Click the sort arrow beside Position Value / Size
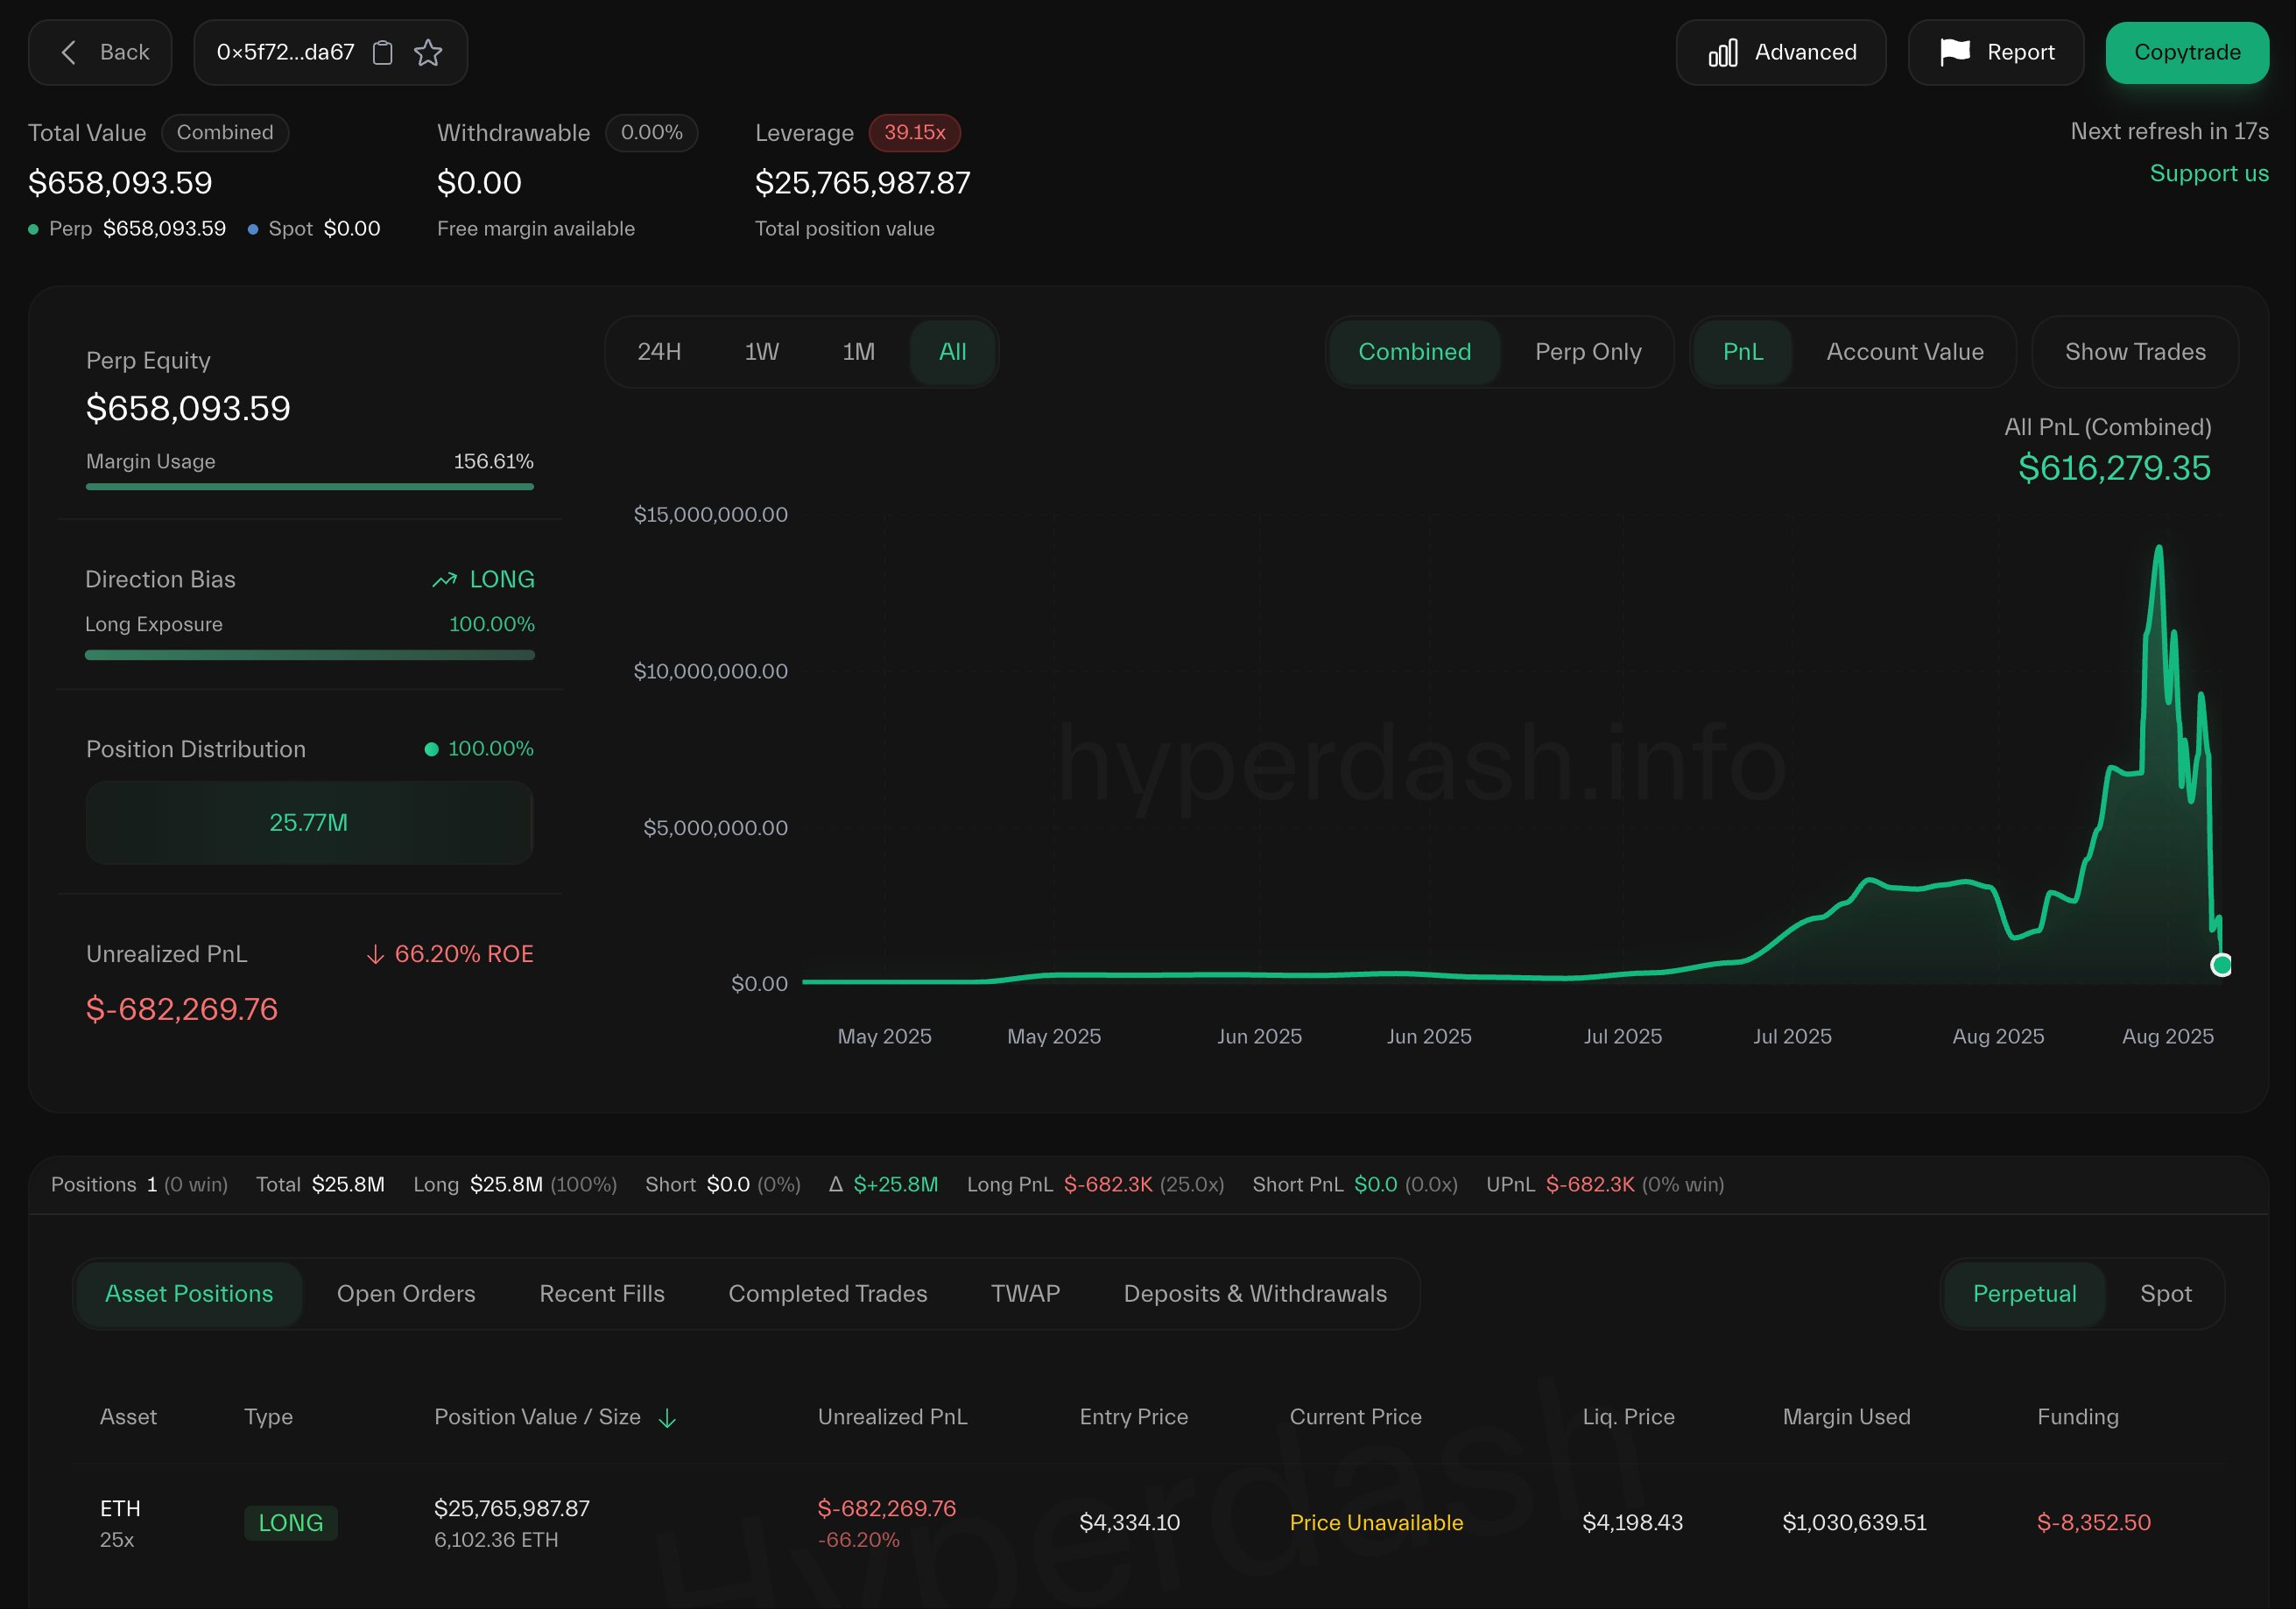The width and height of the screenshot is (2296, 1609). [667, 1418]
